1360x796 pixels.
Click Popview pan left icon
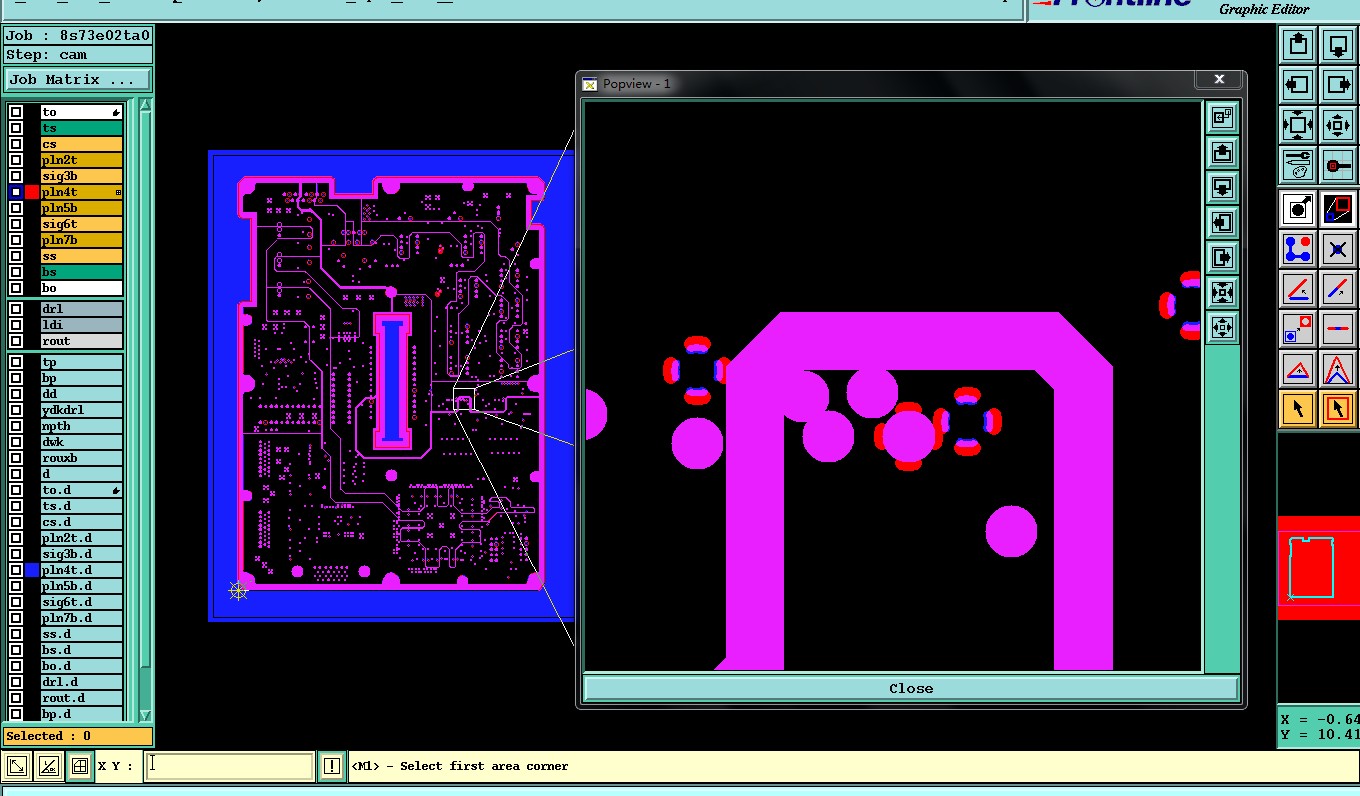pos(1222,223)
